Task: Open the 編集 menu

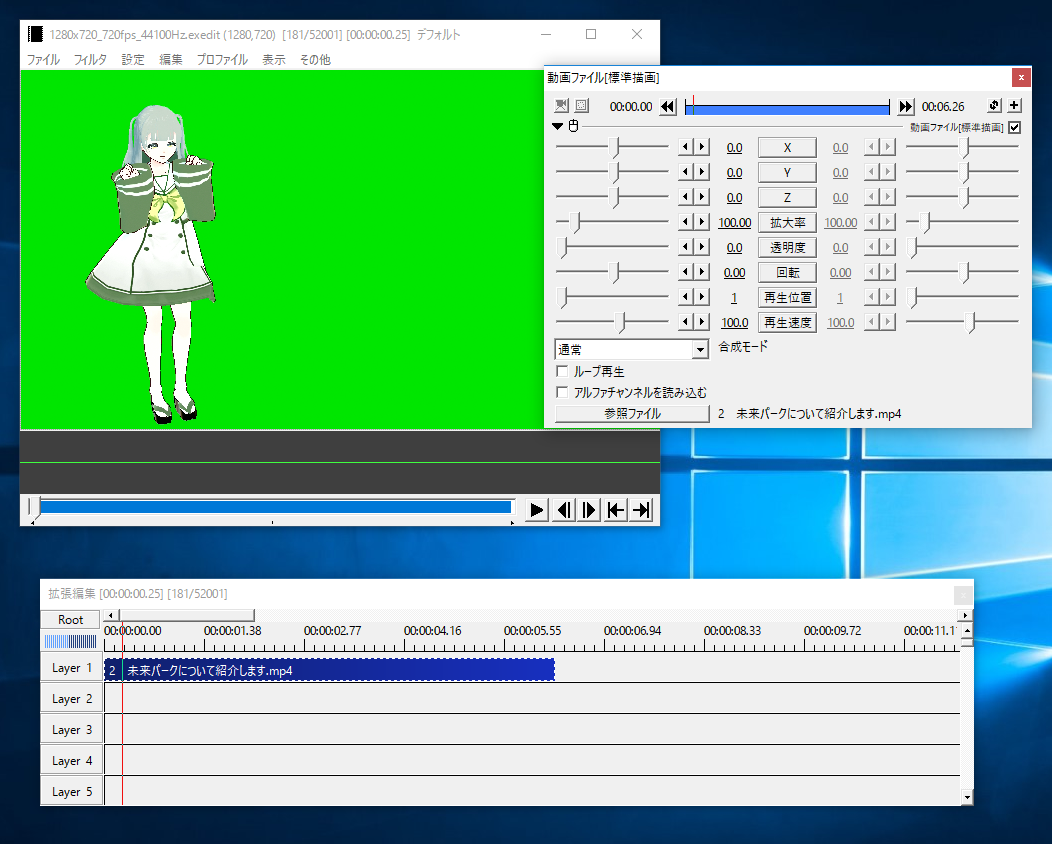Action: (x=170, y=60)
